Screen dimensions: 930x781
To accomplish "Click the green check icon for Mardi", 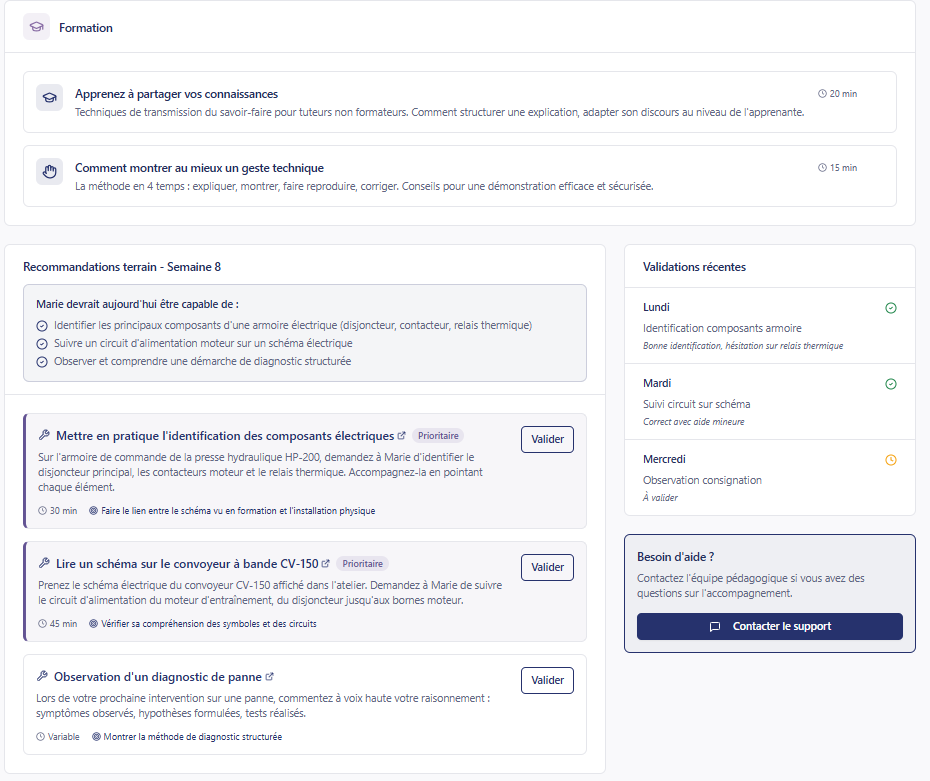I will [x=891, y=384].
